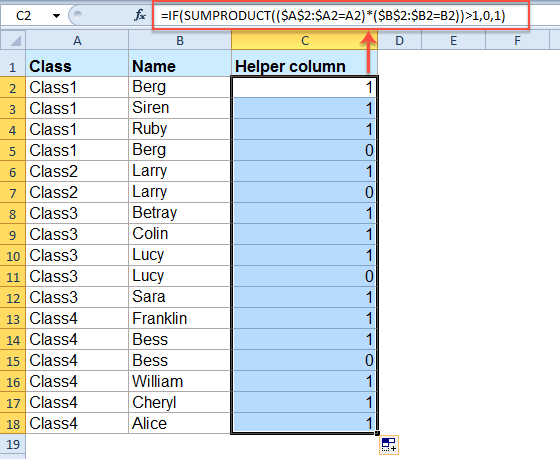Screen dimensions: 560x459
Task: Expand the Name Box dropdown arrow
Action: pyautogui.click(x=56, y=16)
